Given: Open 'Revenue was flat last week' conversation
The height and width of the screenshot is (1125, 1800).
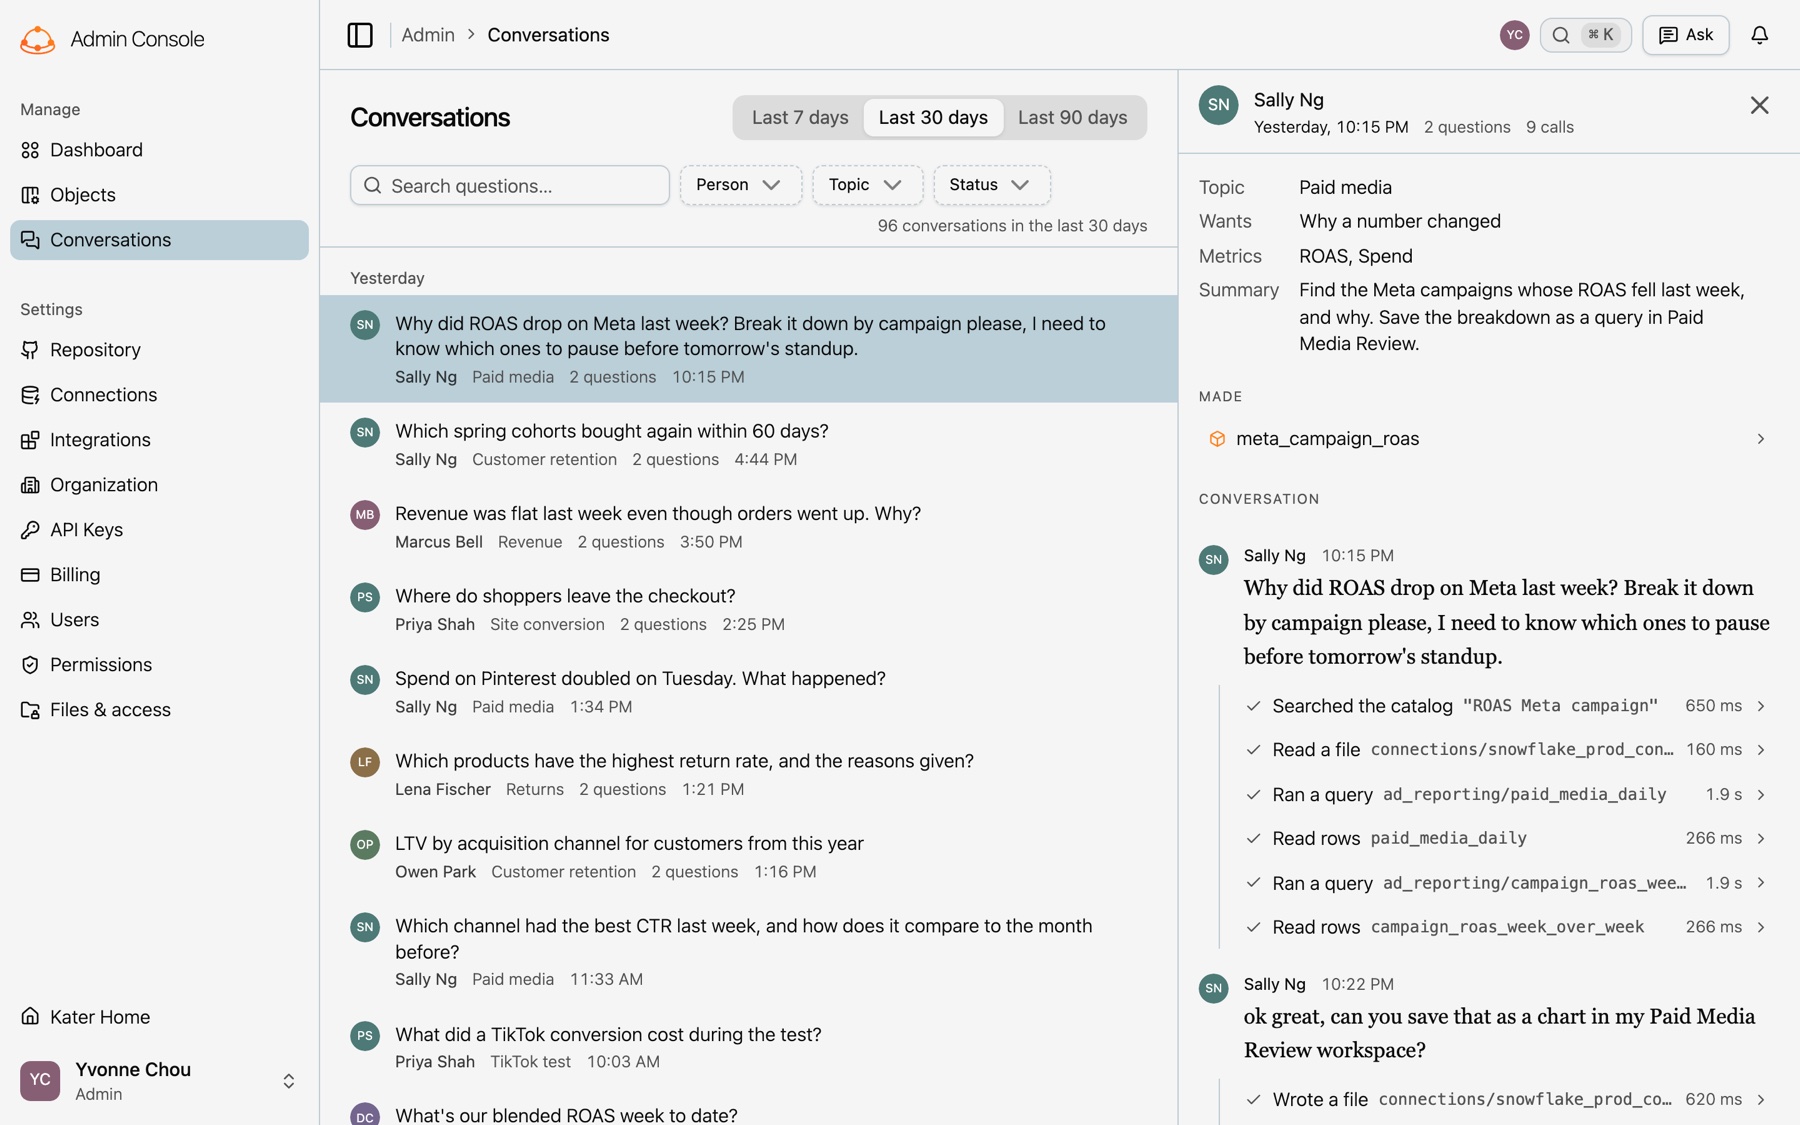Looking at the screenshot, I should pos(748,526).
